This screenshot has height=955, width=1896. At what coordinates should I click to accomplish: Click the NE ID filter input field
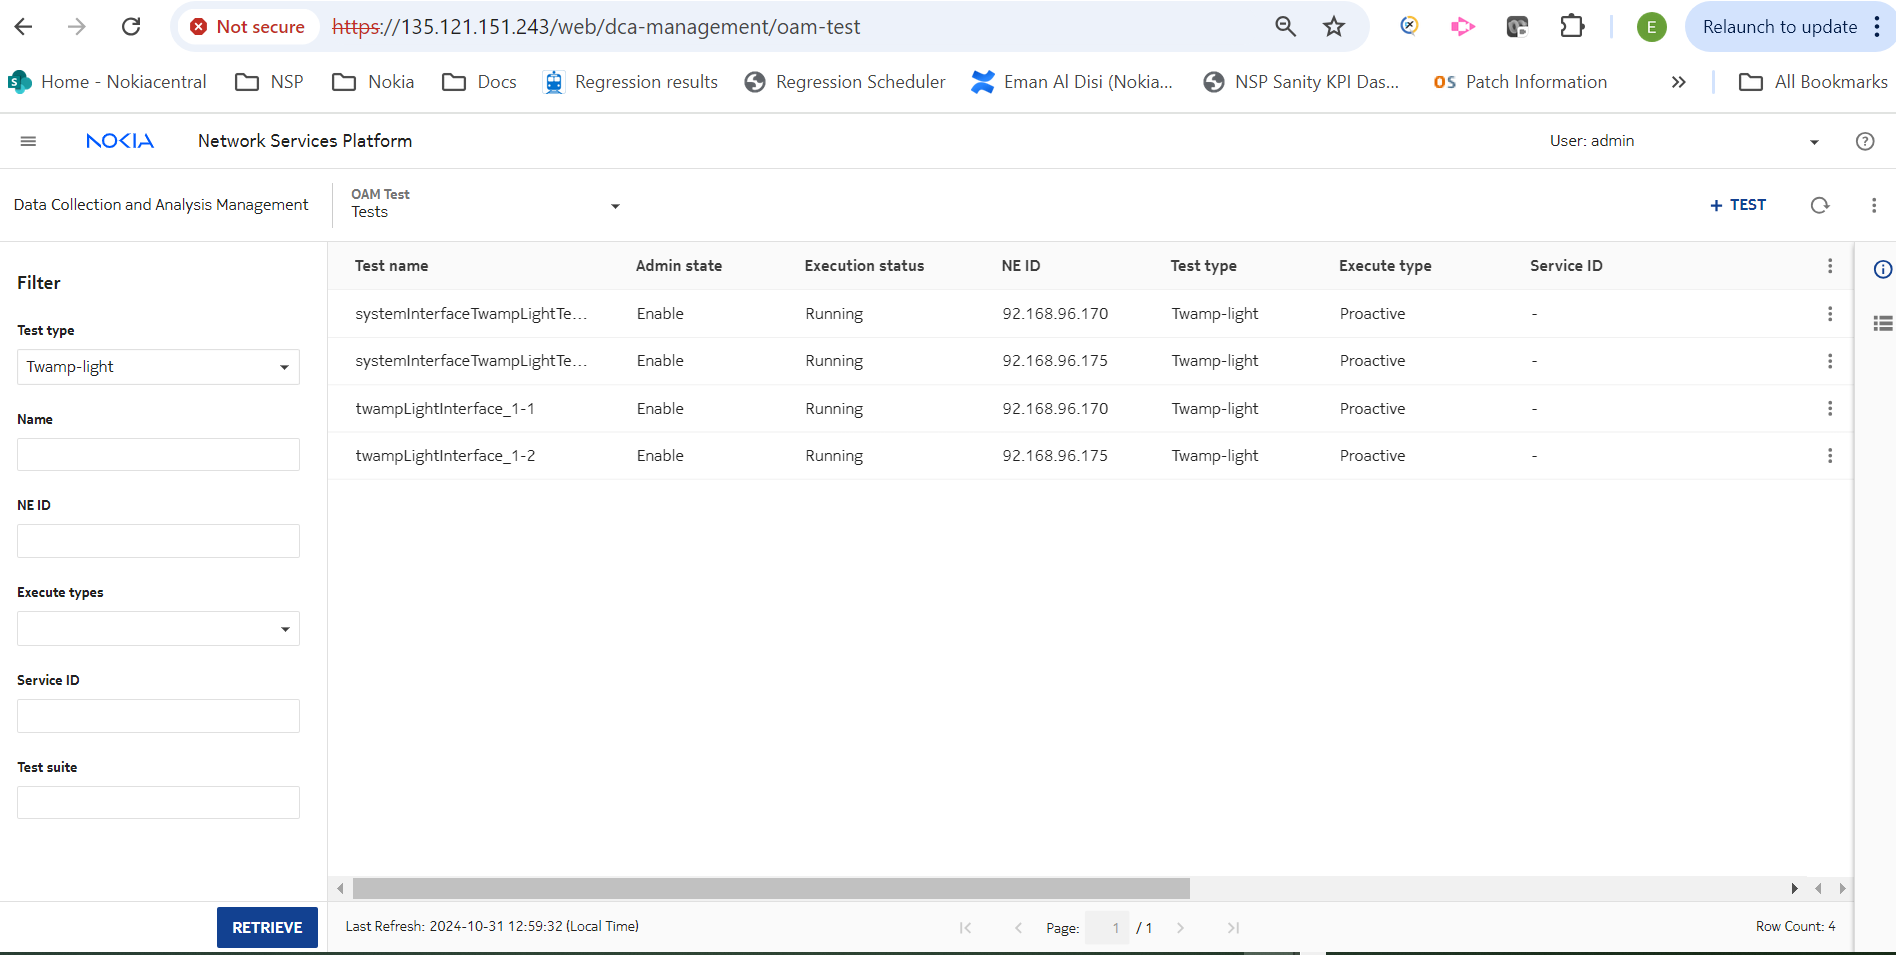click(x=158, y=541)
